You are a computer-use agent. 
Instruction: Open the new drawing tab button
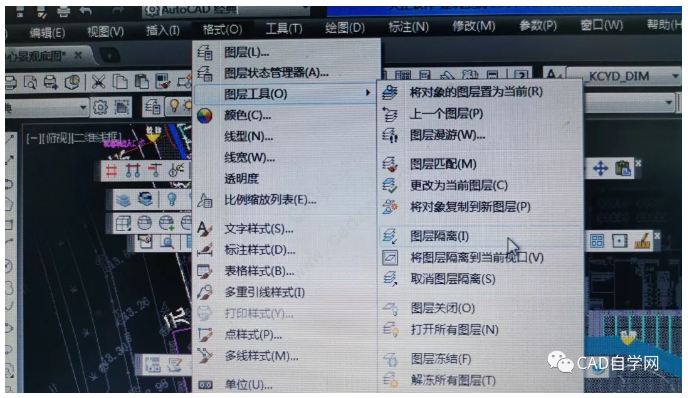point(110,55)
